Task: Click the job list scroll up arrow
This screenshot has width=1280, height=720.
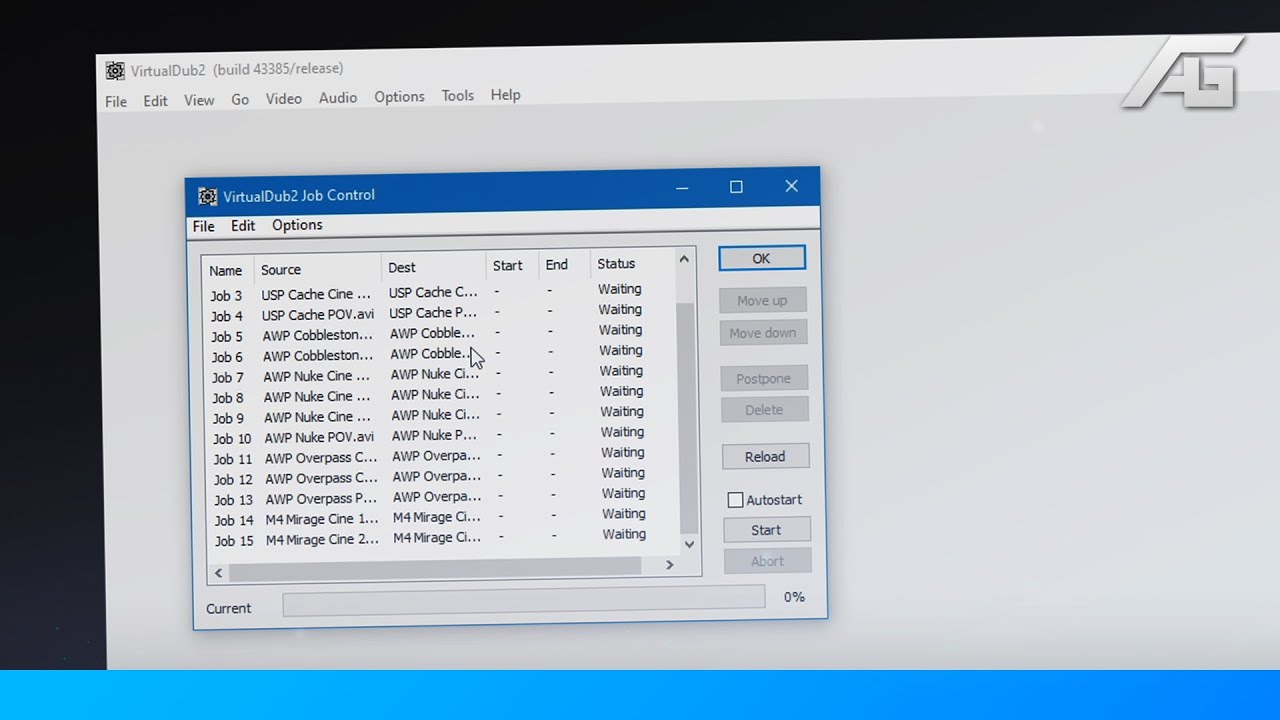Action: tap(684, 259)
